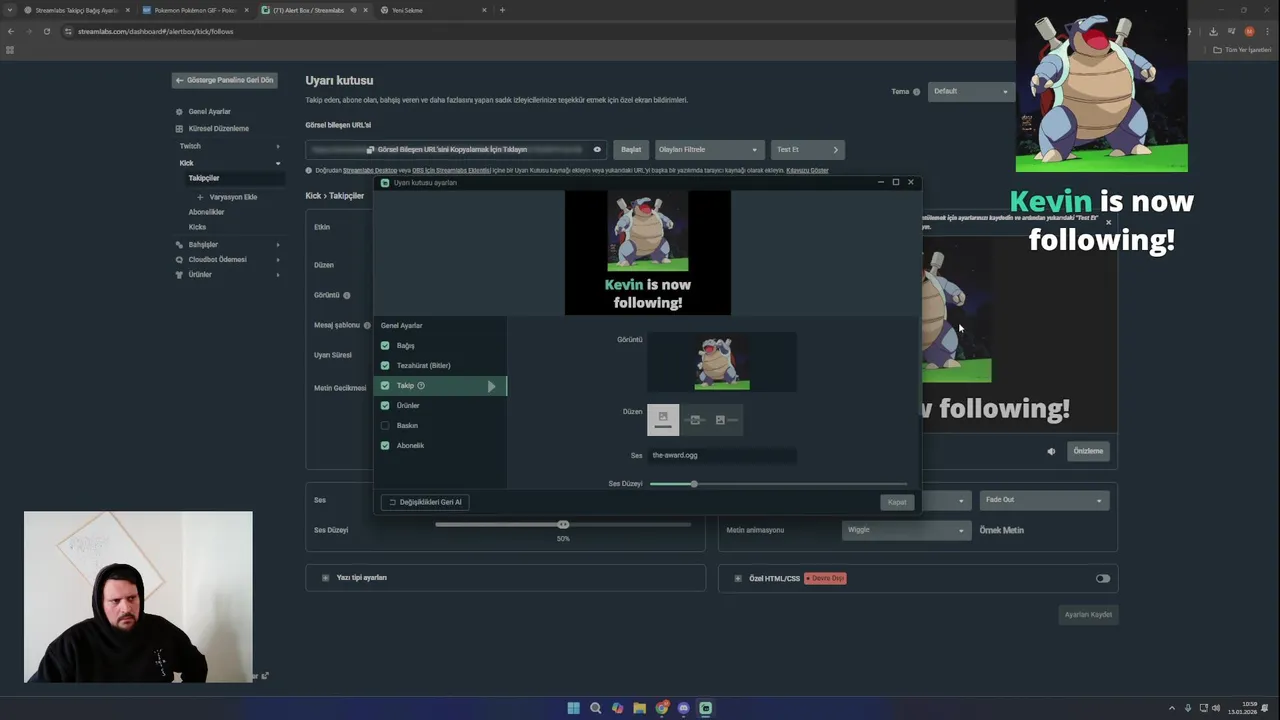
Task: Click the Bahşişler sidebar icon
Action: [x=179, y=245]
